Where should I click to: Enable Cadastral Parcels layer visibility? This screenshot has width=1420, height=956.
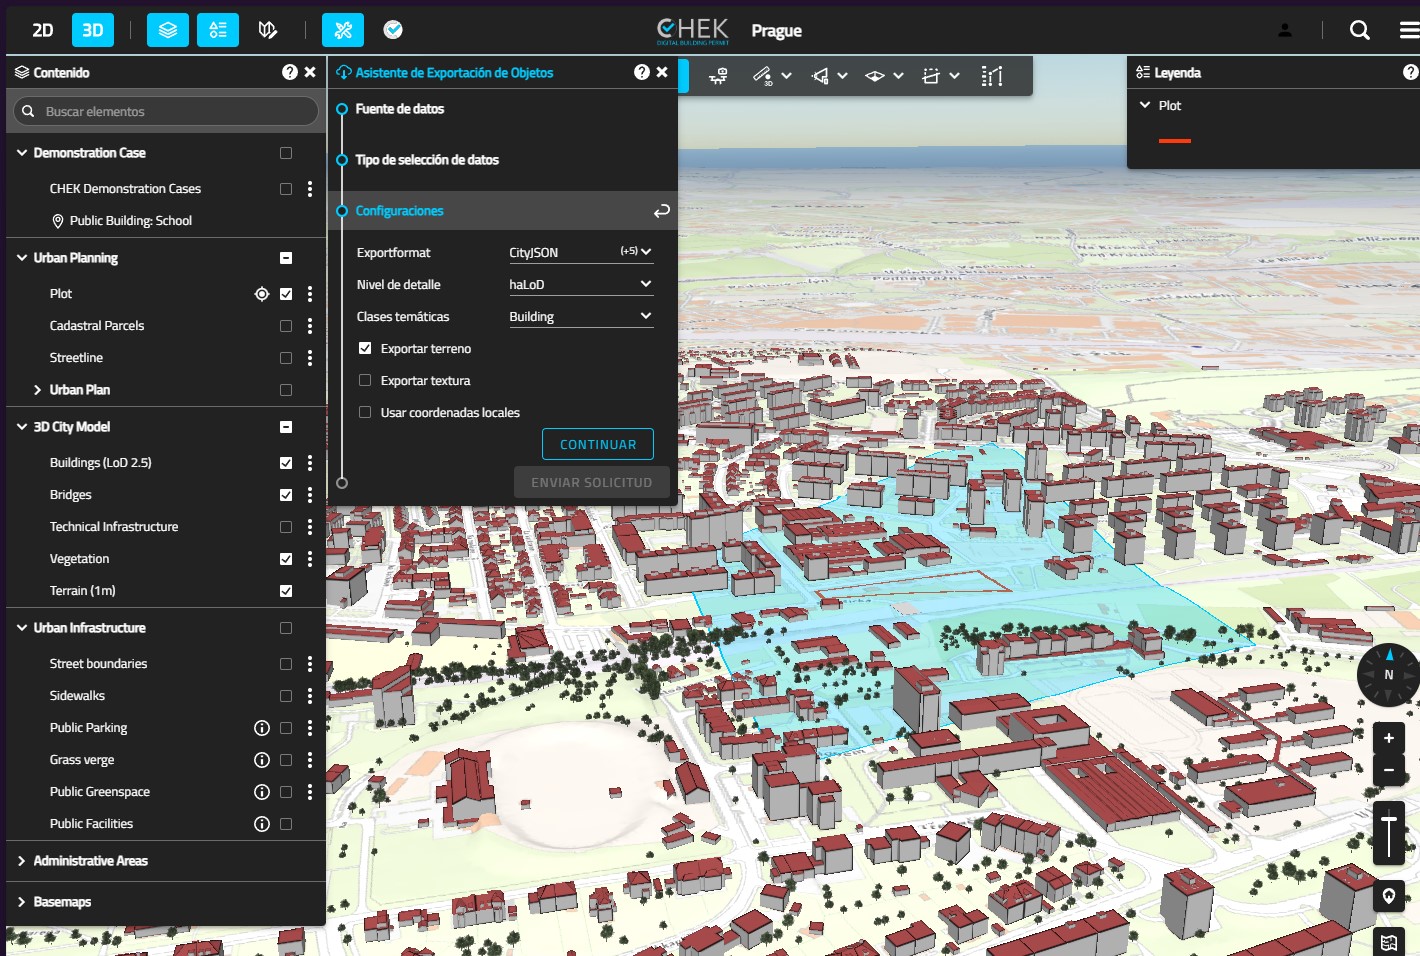[286, 326]
